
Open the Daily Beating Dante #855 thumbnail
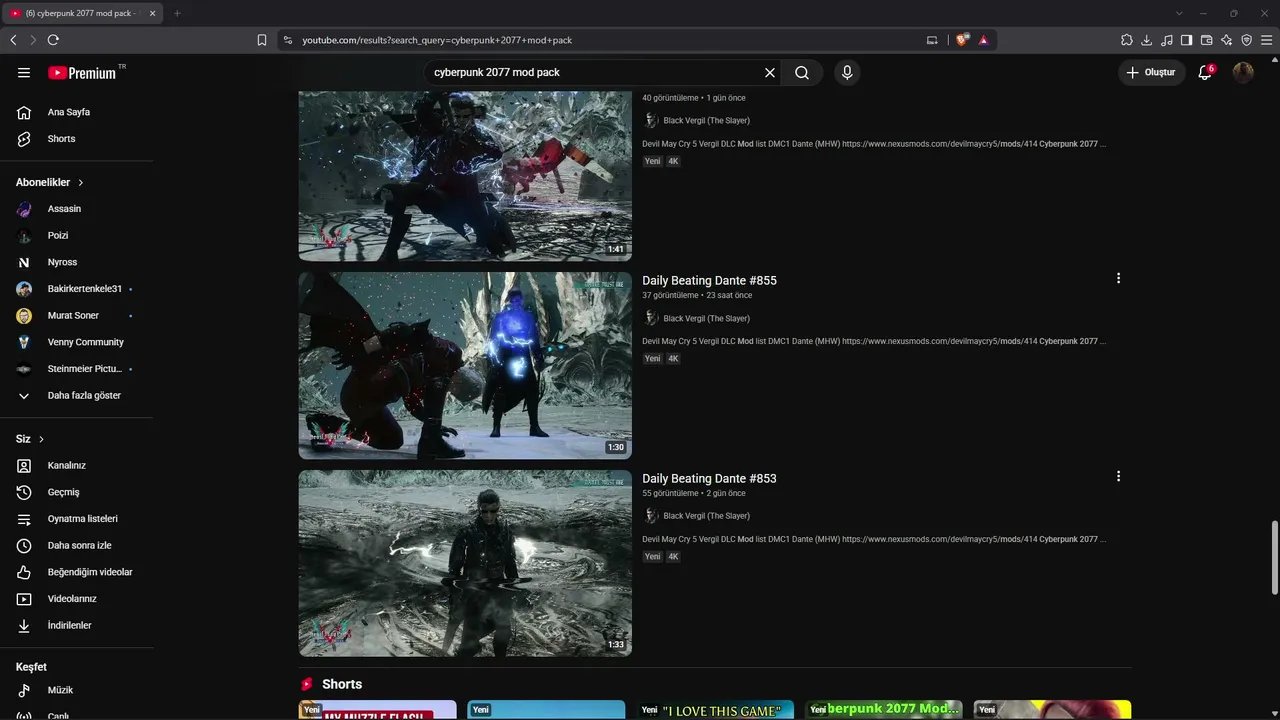[x=465, y=365]
